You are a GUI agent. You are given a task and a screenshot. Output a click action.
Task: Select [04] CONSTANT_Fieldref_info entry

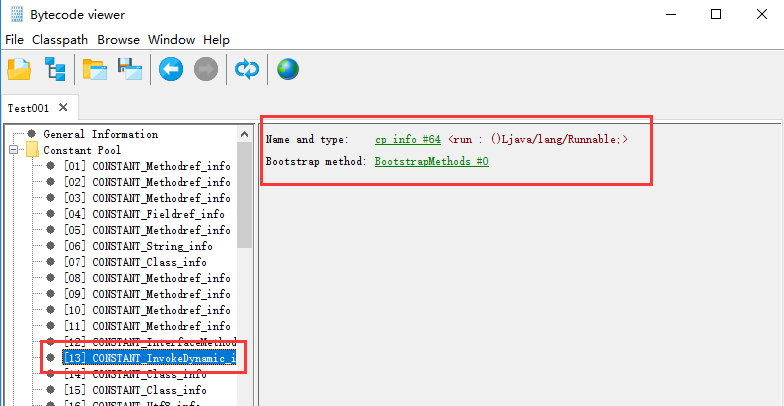click(144, 214)
